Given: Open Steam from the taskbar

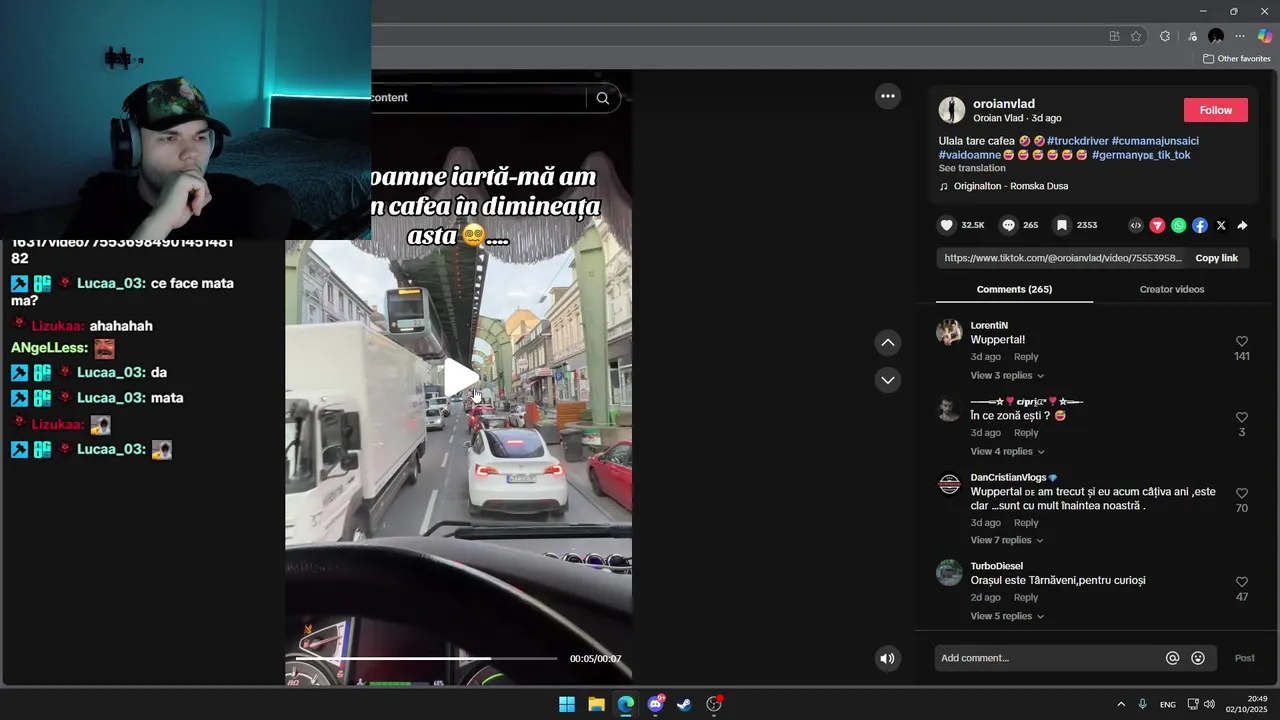Looking at the screenshot, I should (684, 704).
